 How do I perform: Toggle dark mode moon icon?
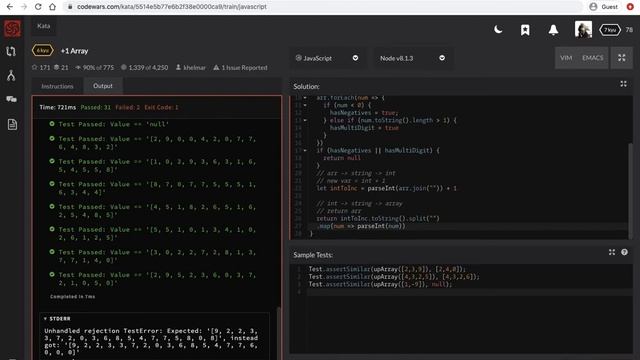coord(498,29)
